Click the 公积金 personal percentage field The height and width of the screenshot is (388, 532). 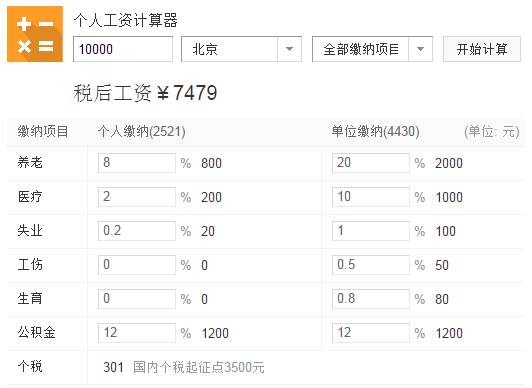click(x=137, y=333)
